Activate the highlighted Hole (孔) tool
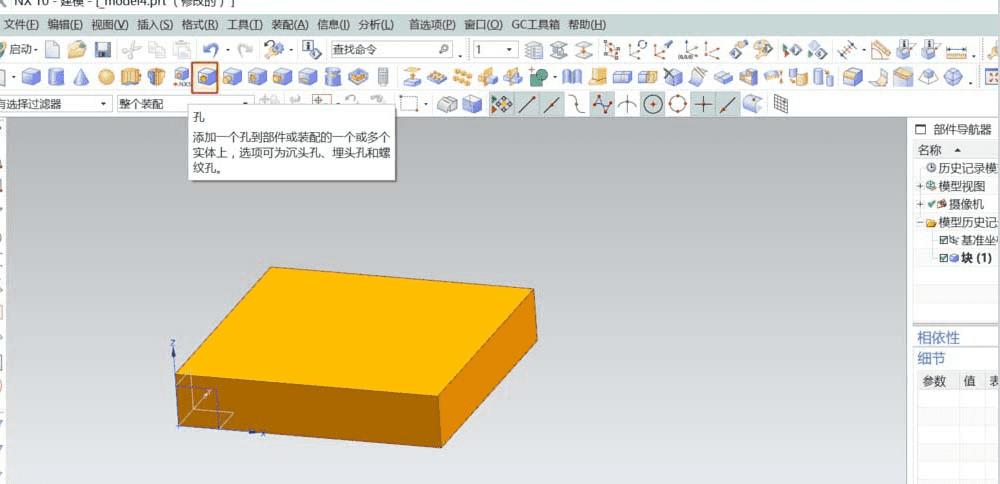Viewport: 1000px width, 484px height. pyautogui.click(x=205, y=77)
